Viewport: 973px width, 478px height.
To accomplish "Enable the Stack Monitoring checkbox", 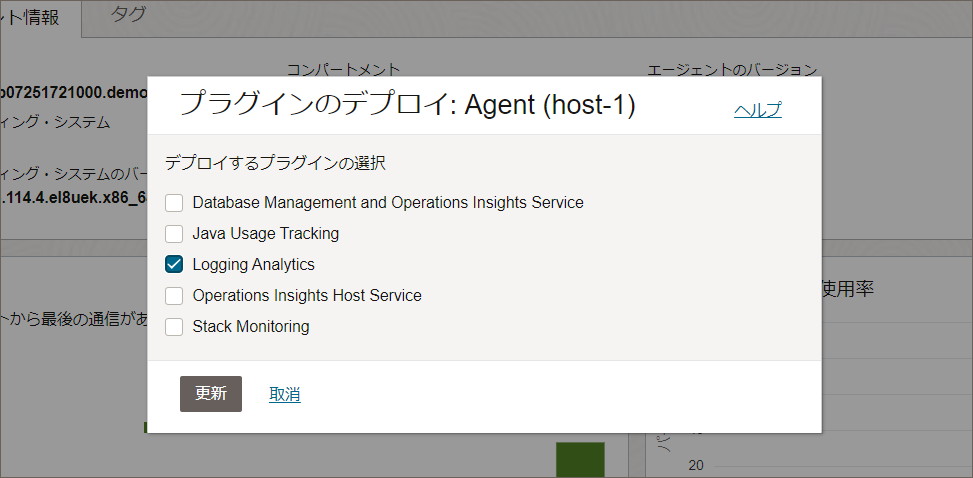I will click(174, 327).
